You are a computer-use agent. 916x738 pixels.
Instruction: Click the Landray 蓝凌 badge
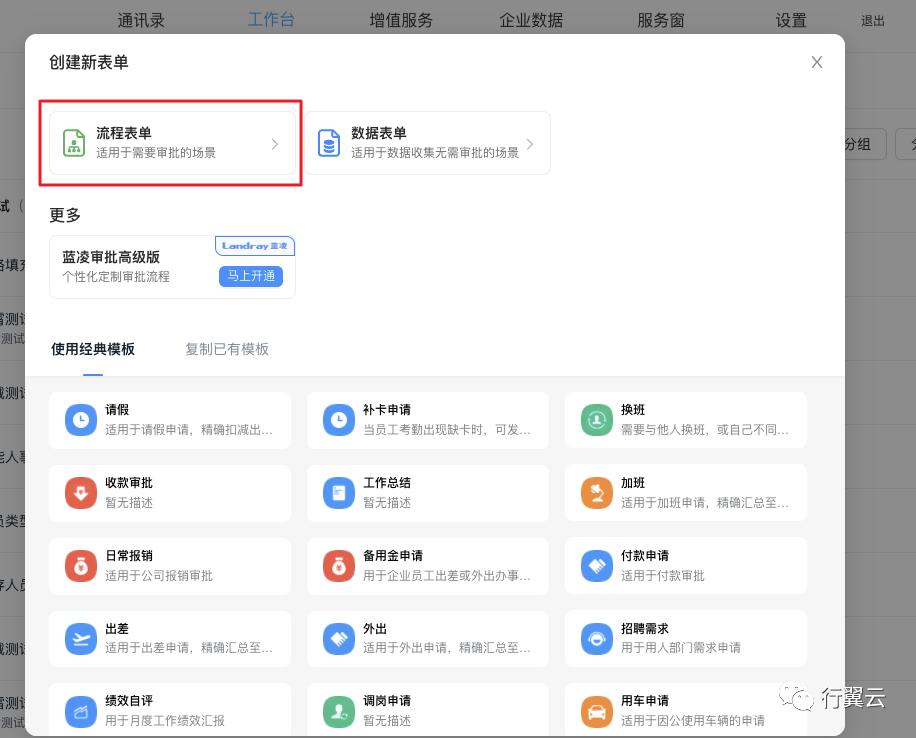(x=255, y=246)
